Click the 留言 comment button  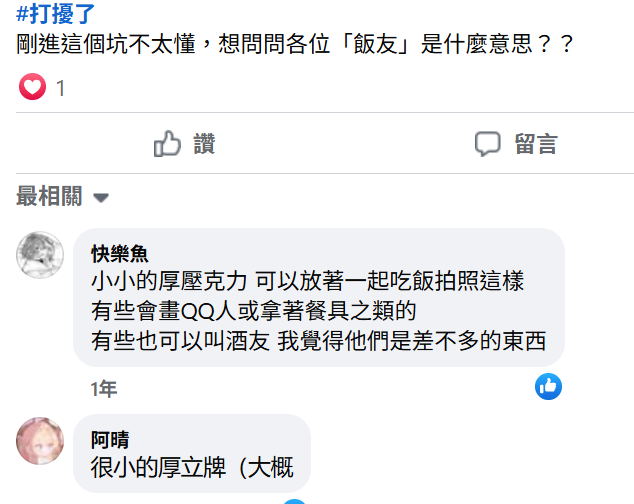coord(516,144)
